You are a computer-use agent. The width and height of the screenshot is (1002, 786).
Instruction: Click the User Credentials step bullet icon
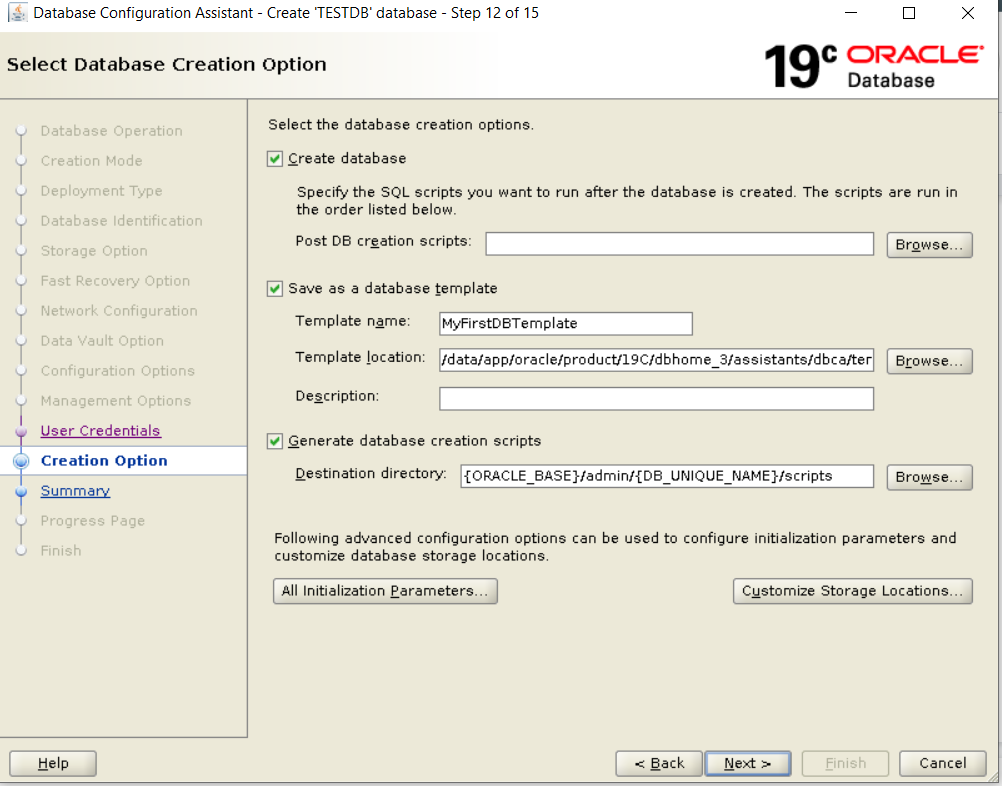[x=21, y=431]
